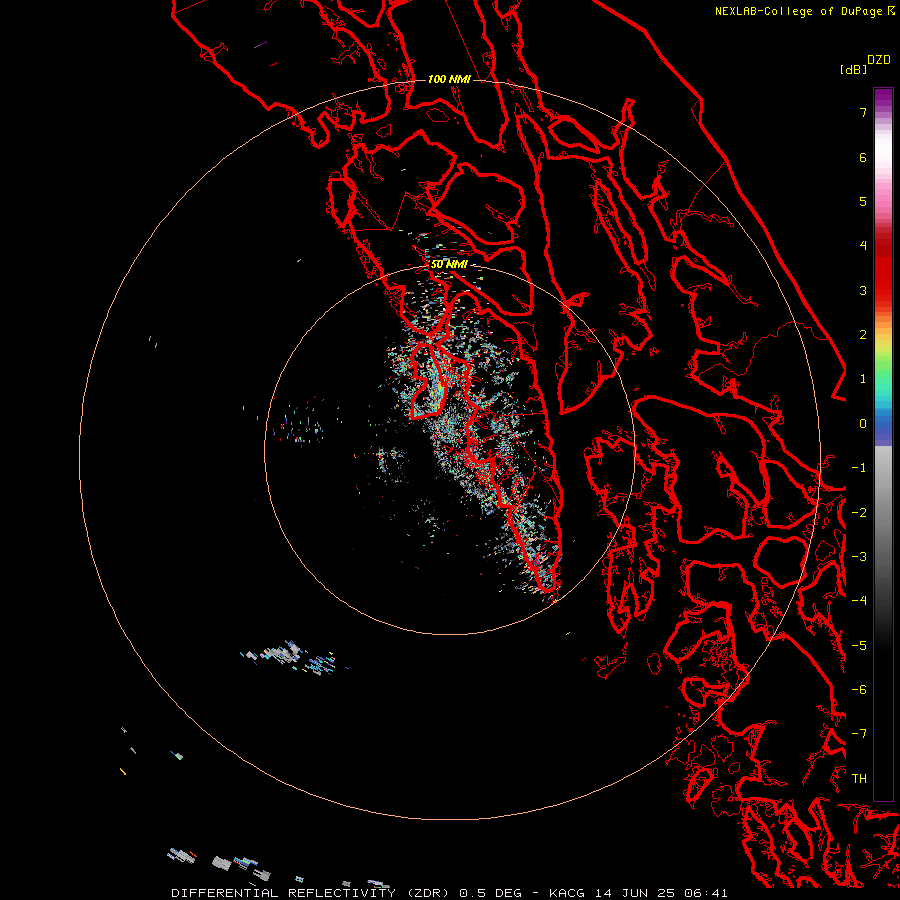Click the -1 value on the color scale

(859, 468)
